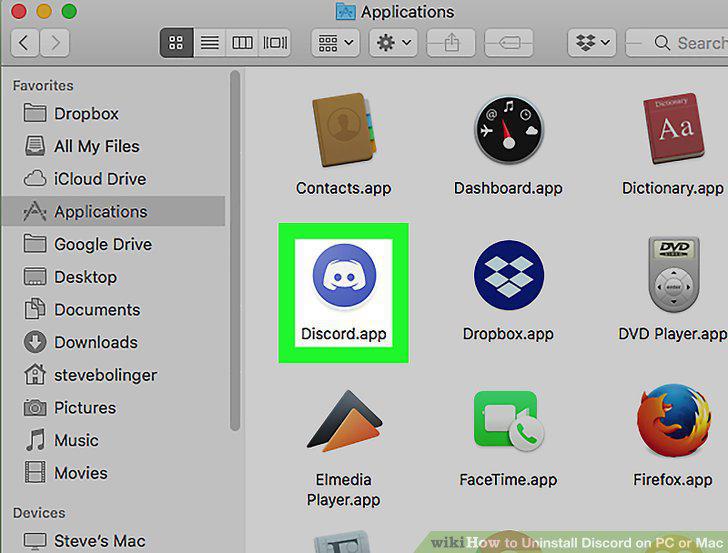This screenshot has height=553, width=728.
Task: Select the DVD Player.app icon
Action: tap(673, 274)
